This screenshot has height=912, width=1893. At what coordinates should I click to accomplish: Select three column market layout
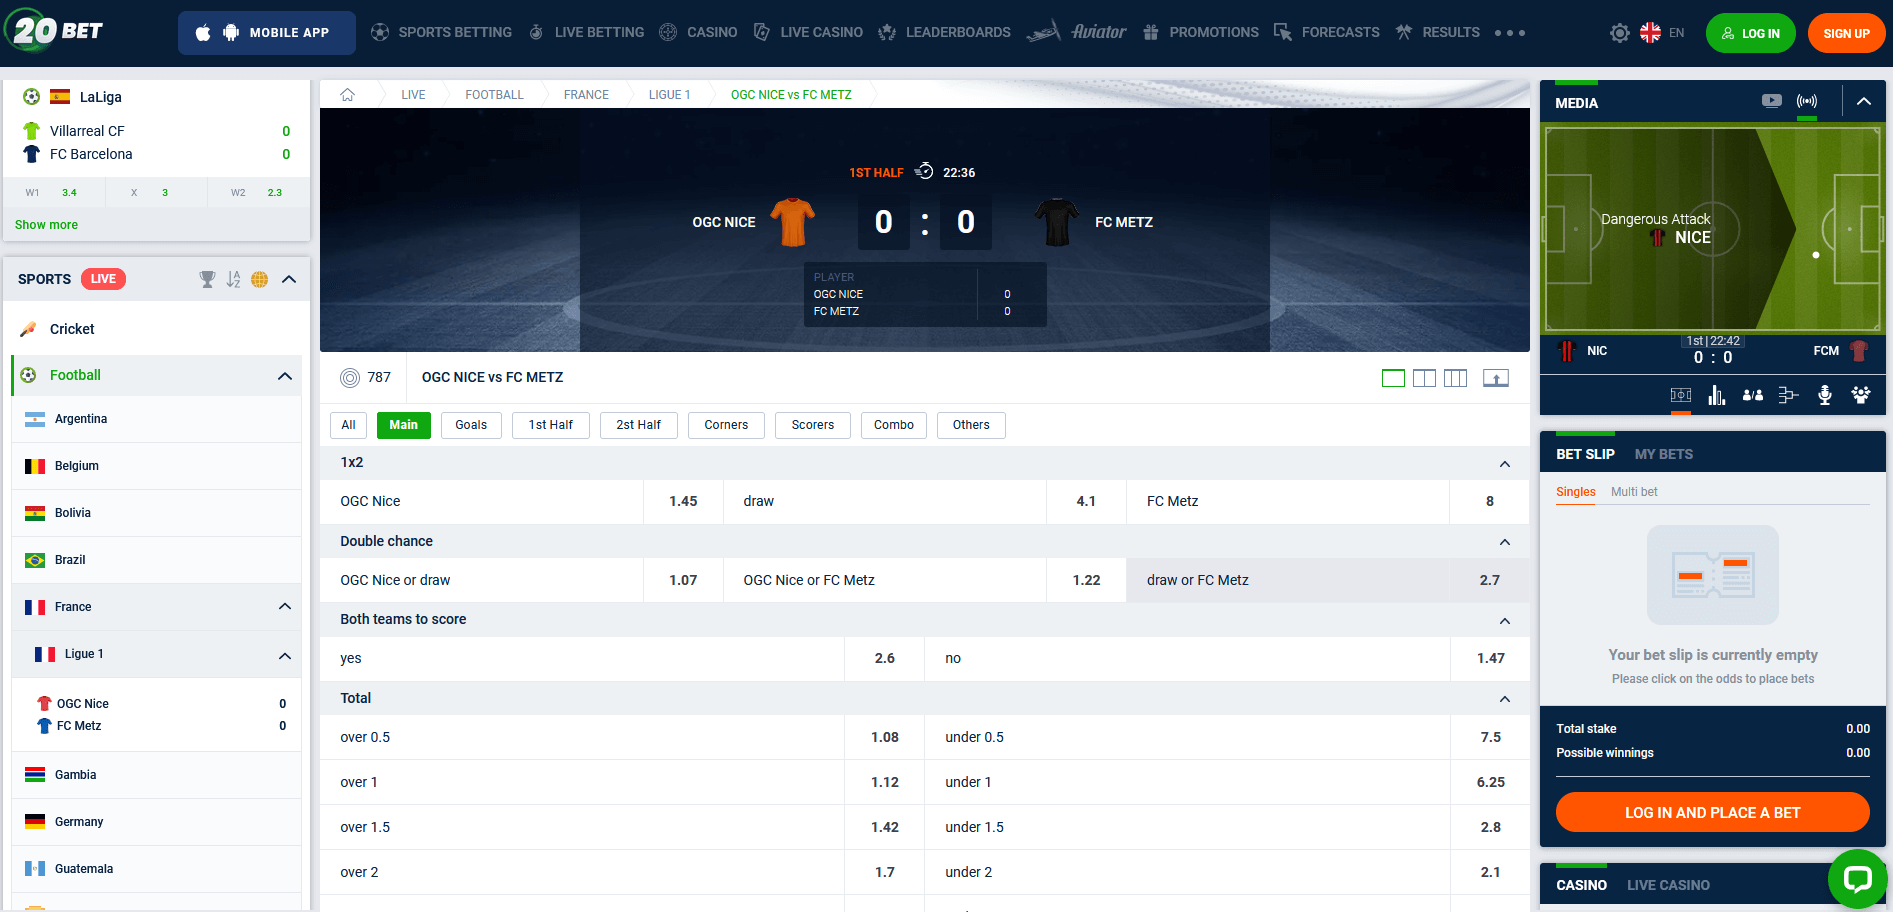[x=1455, y=378]
